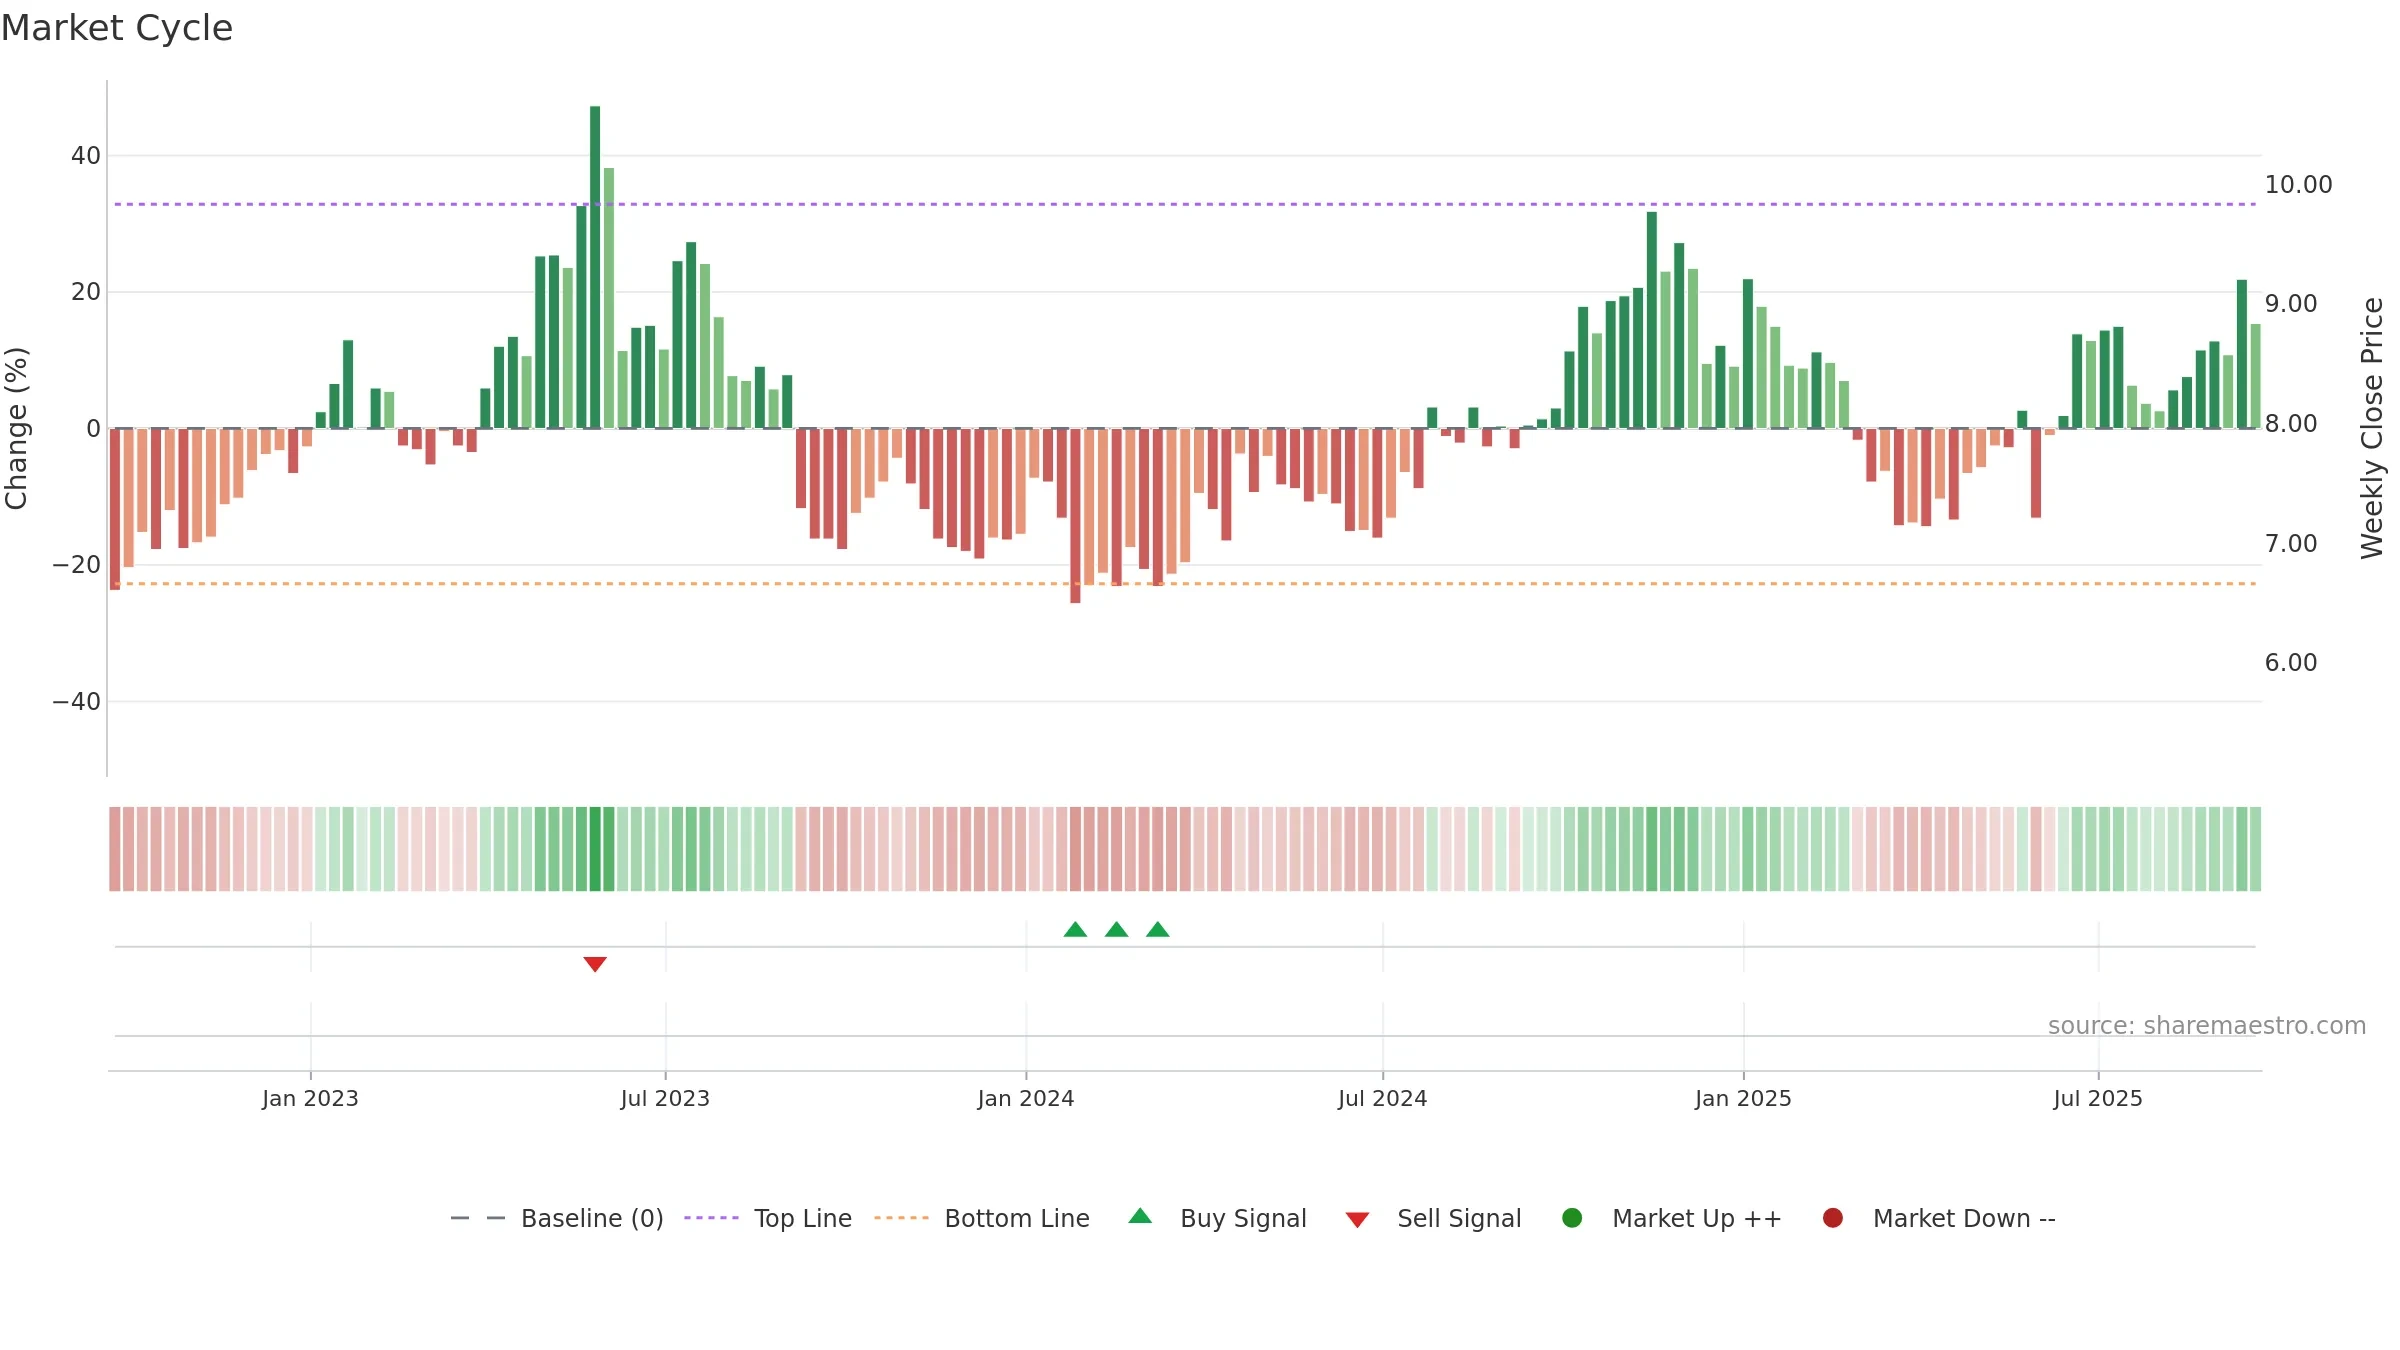Viewport: 2400px width, 1350px height.
Task: Click the orange dotted bottom line on chart
Action: (1185, 583)
